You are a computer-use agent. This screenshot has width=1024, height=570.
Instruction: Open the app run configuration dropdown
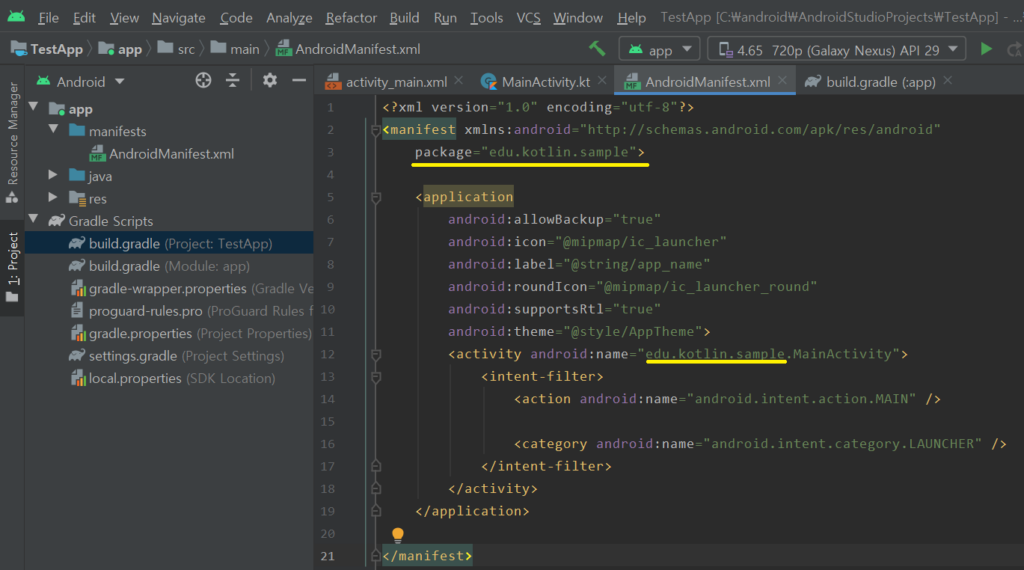660,49
